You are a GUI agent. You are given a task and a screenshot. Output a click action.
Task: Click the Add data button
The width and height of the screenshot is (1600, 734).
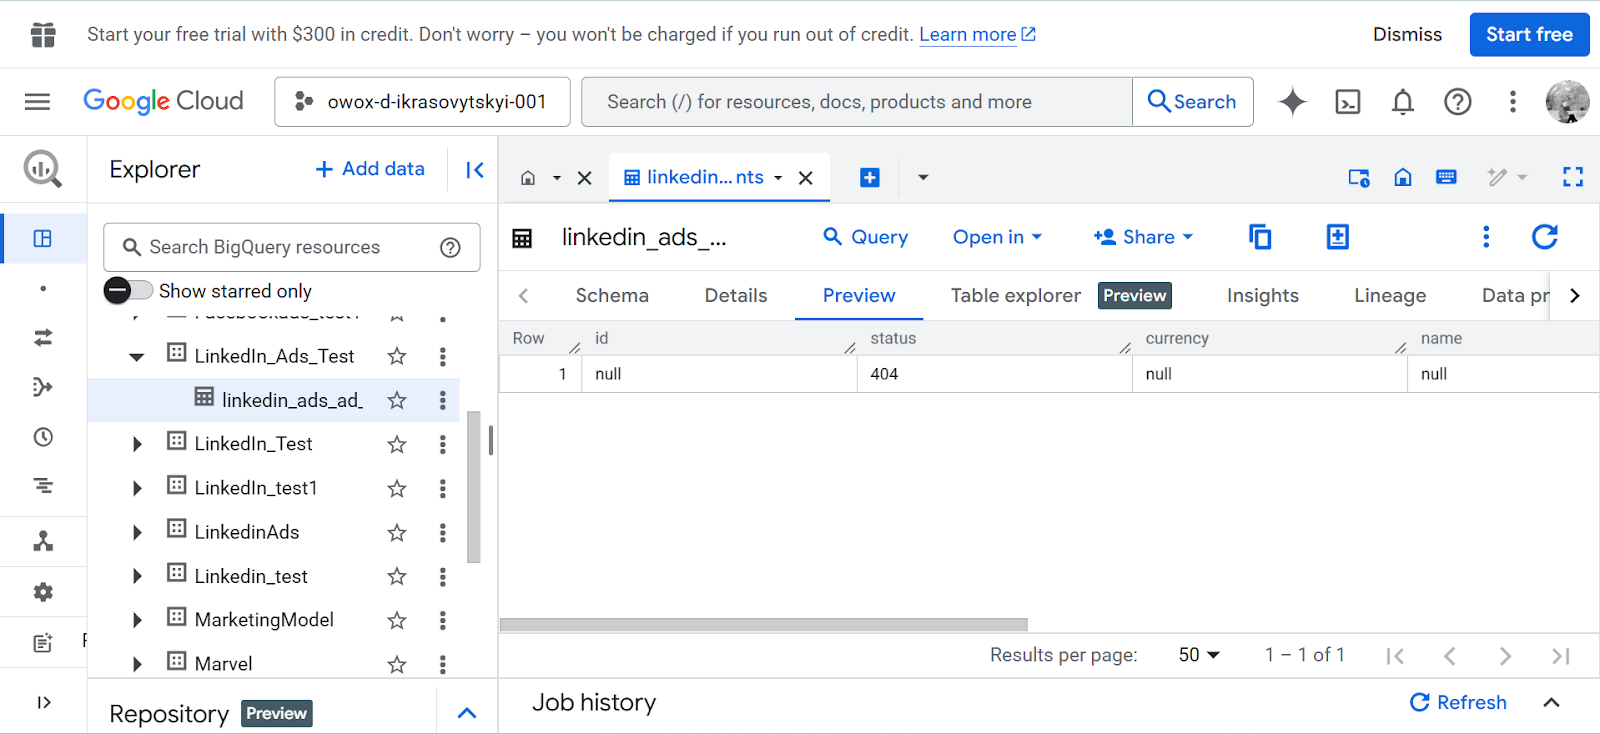(370, 169)
